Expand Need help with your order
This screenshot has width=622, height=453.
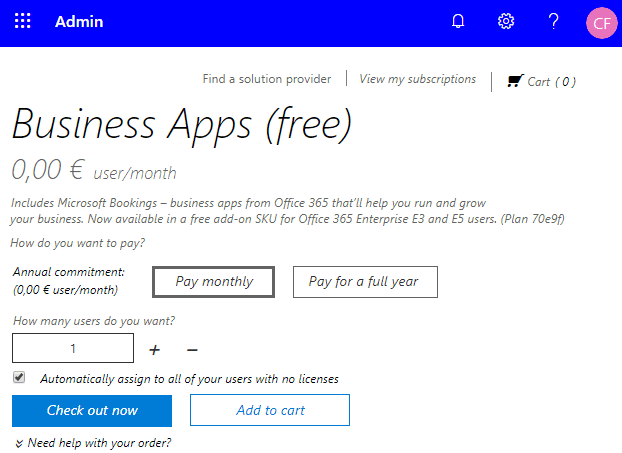pyautogui.click(x=93, y=443)
